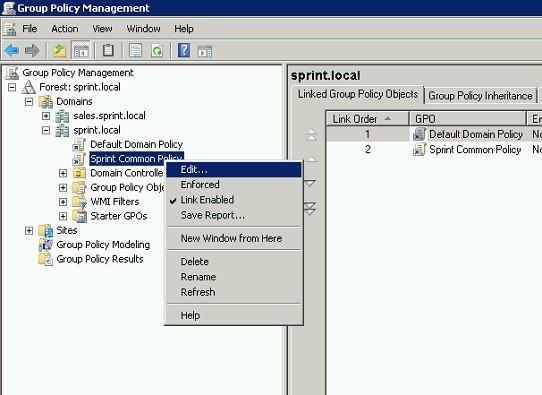Switch to Group Policy Inheritance tab
The height and width of the screenshot is (395, 542).
coord(480,96)
